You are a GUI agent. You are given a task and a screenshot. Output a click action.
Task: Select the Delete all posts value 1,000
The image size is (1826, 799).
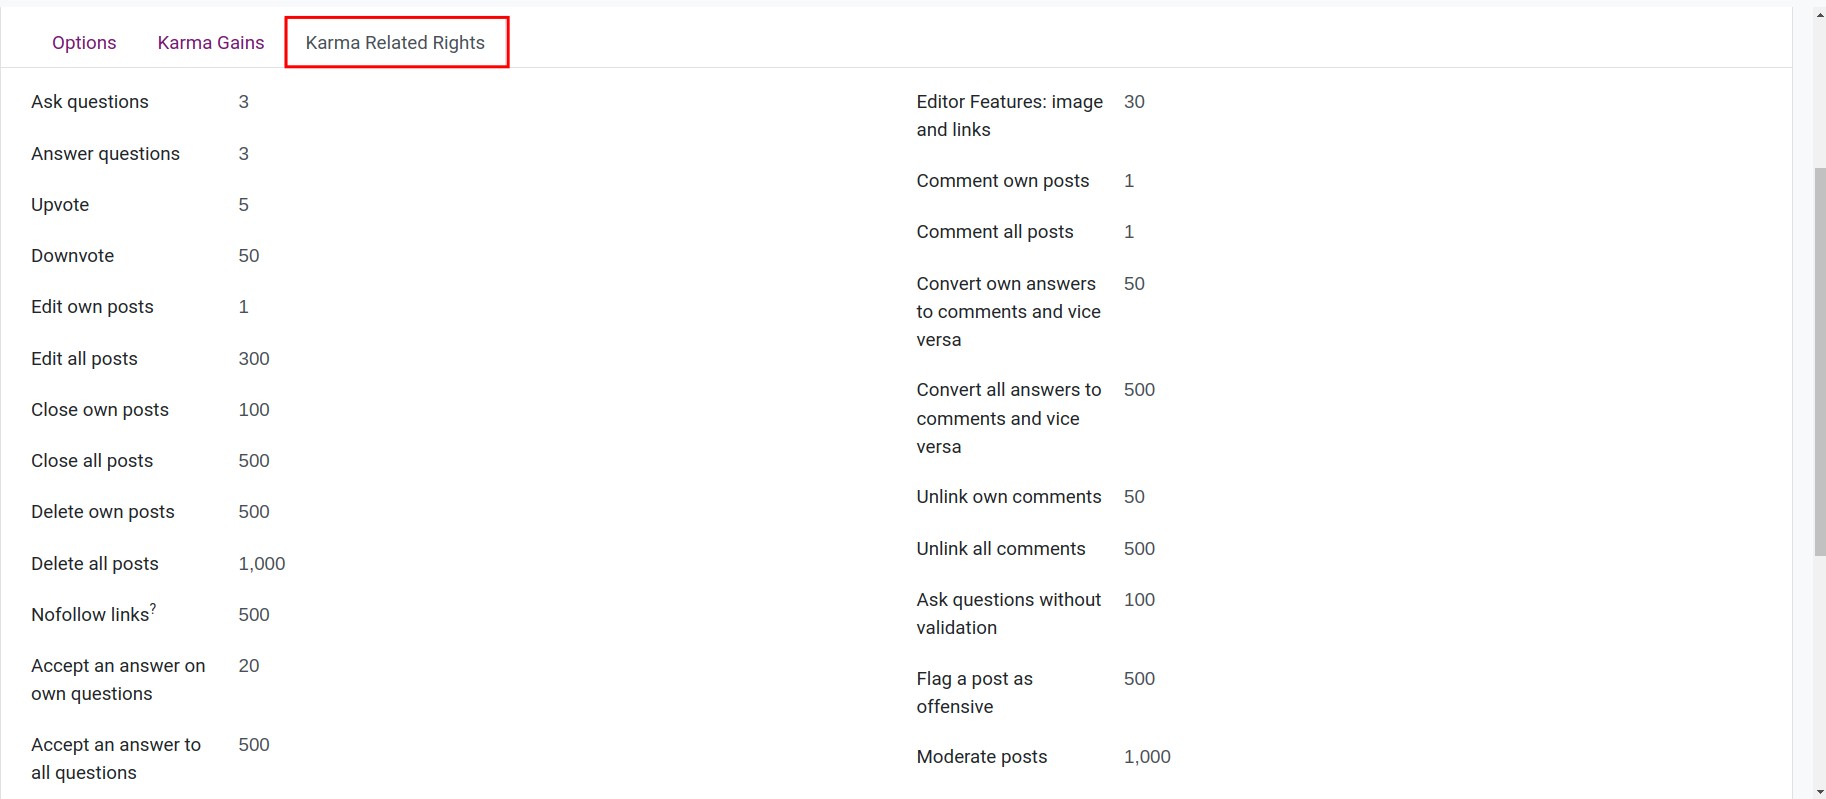pos(262,564)
